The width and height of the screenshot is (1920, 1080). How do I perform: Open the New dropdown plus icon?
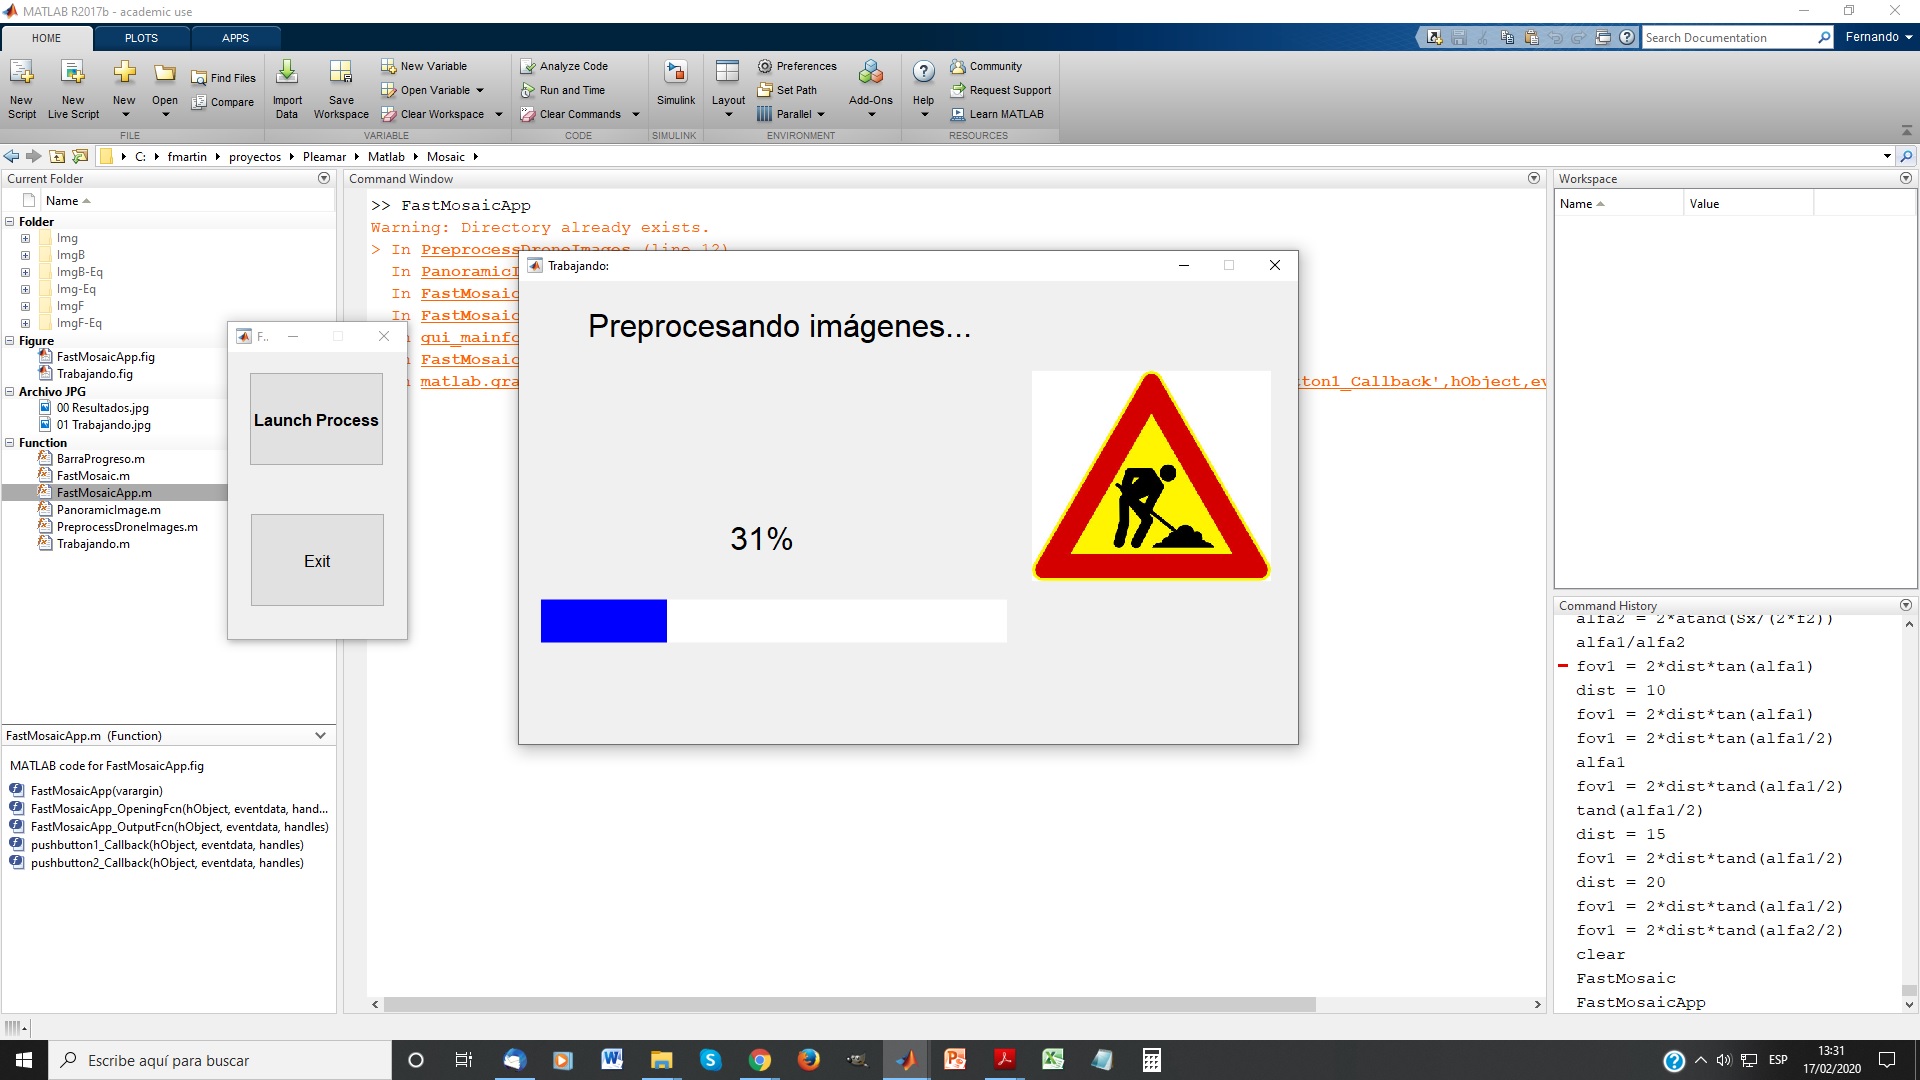[x=124, y=72]
